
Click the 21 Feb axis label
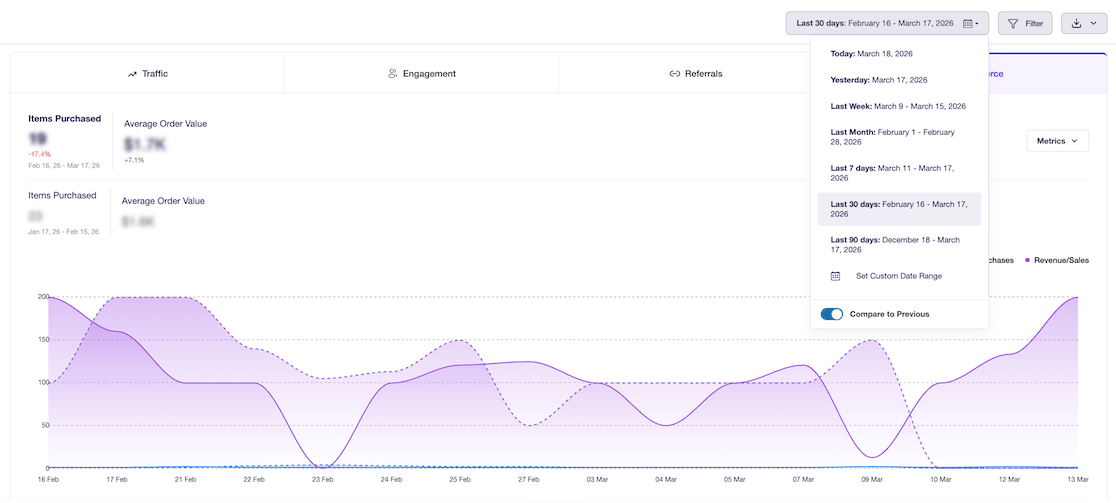coord(185,480)
